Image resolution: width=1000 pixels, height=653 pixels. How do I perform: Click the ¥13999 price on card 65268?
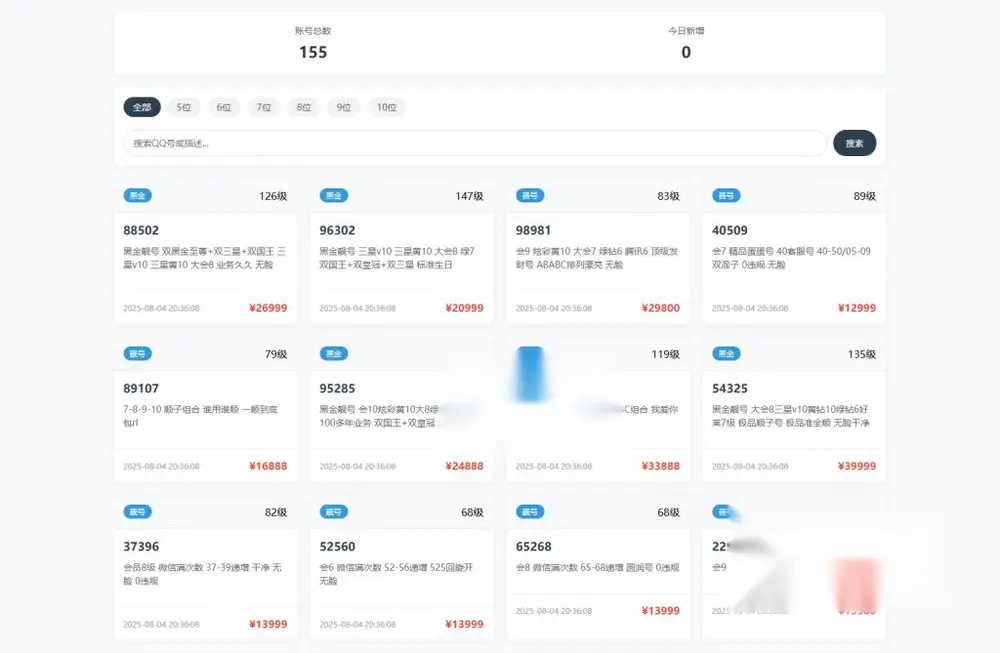661,611
